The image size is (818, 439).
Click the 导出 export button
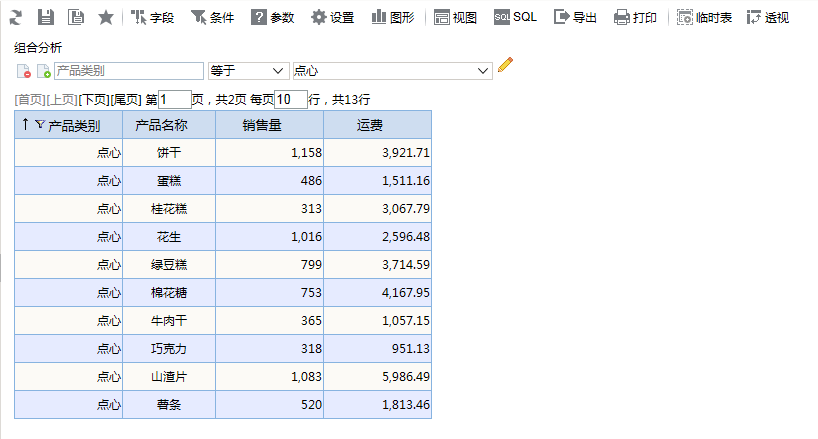pyautogui.click(x=575, y=18)
